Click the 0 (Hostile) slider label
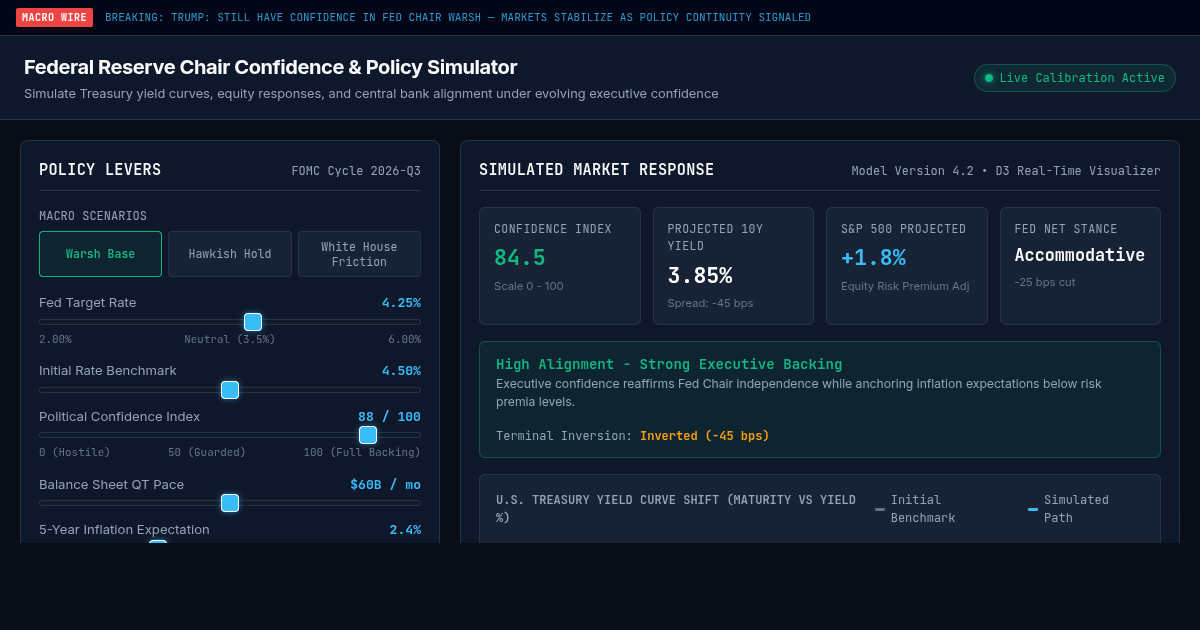1200x630 pixels. coord(75,453)
